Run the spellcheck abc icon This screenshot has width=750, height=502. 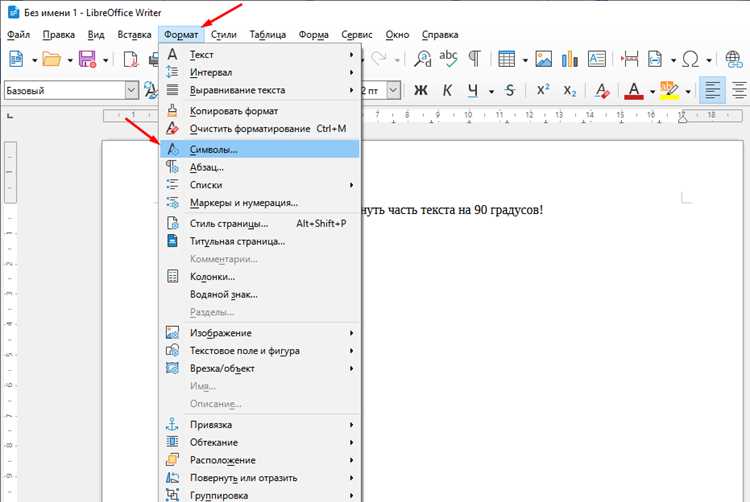[x=449, y=59]
